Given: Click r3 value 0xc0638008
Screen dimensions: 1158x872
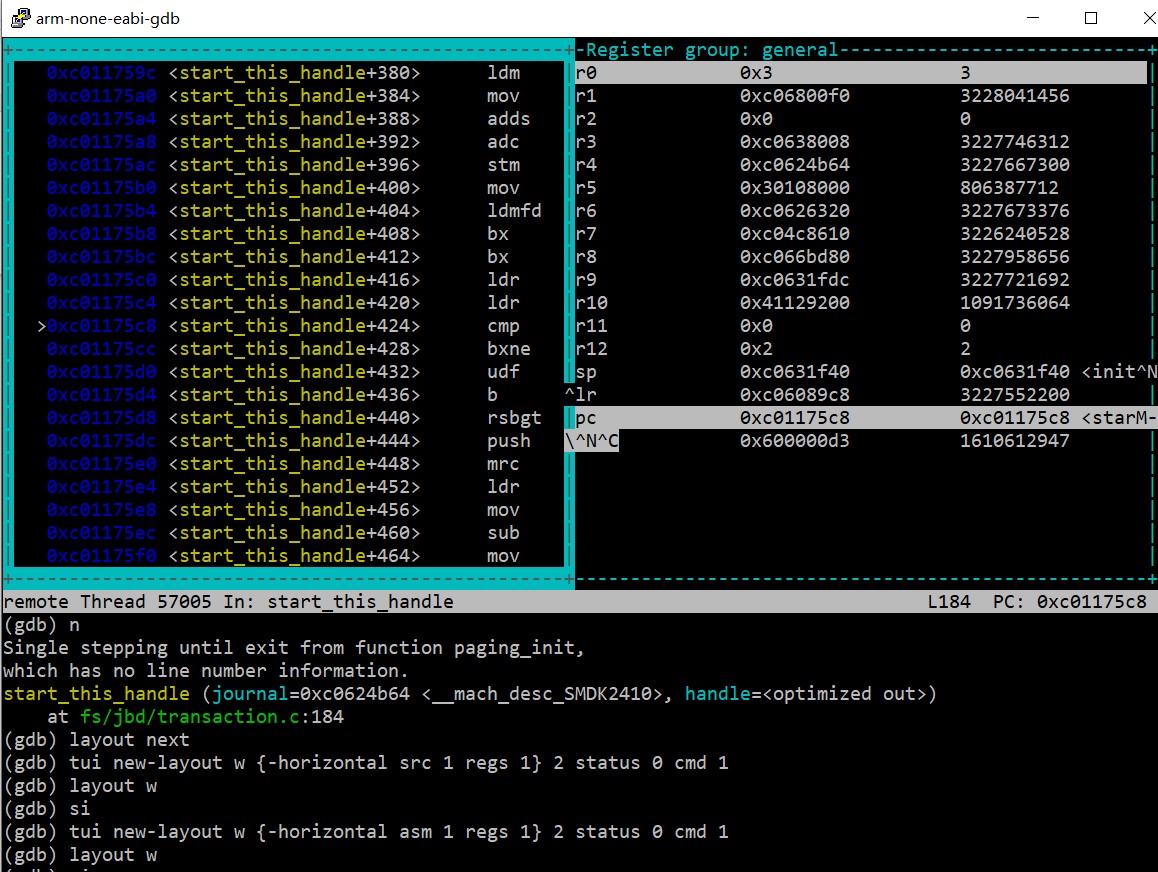Looking at the screenshot, I should [x=795, y=142].
